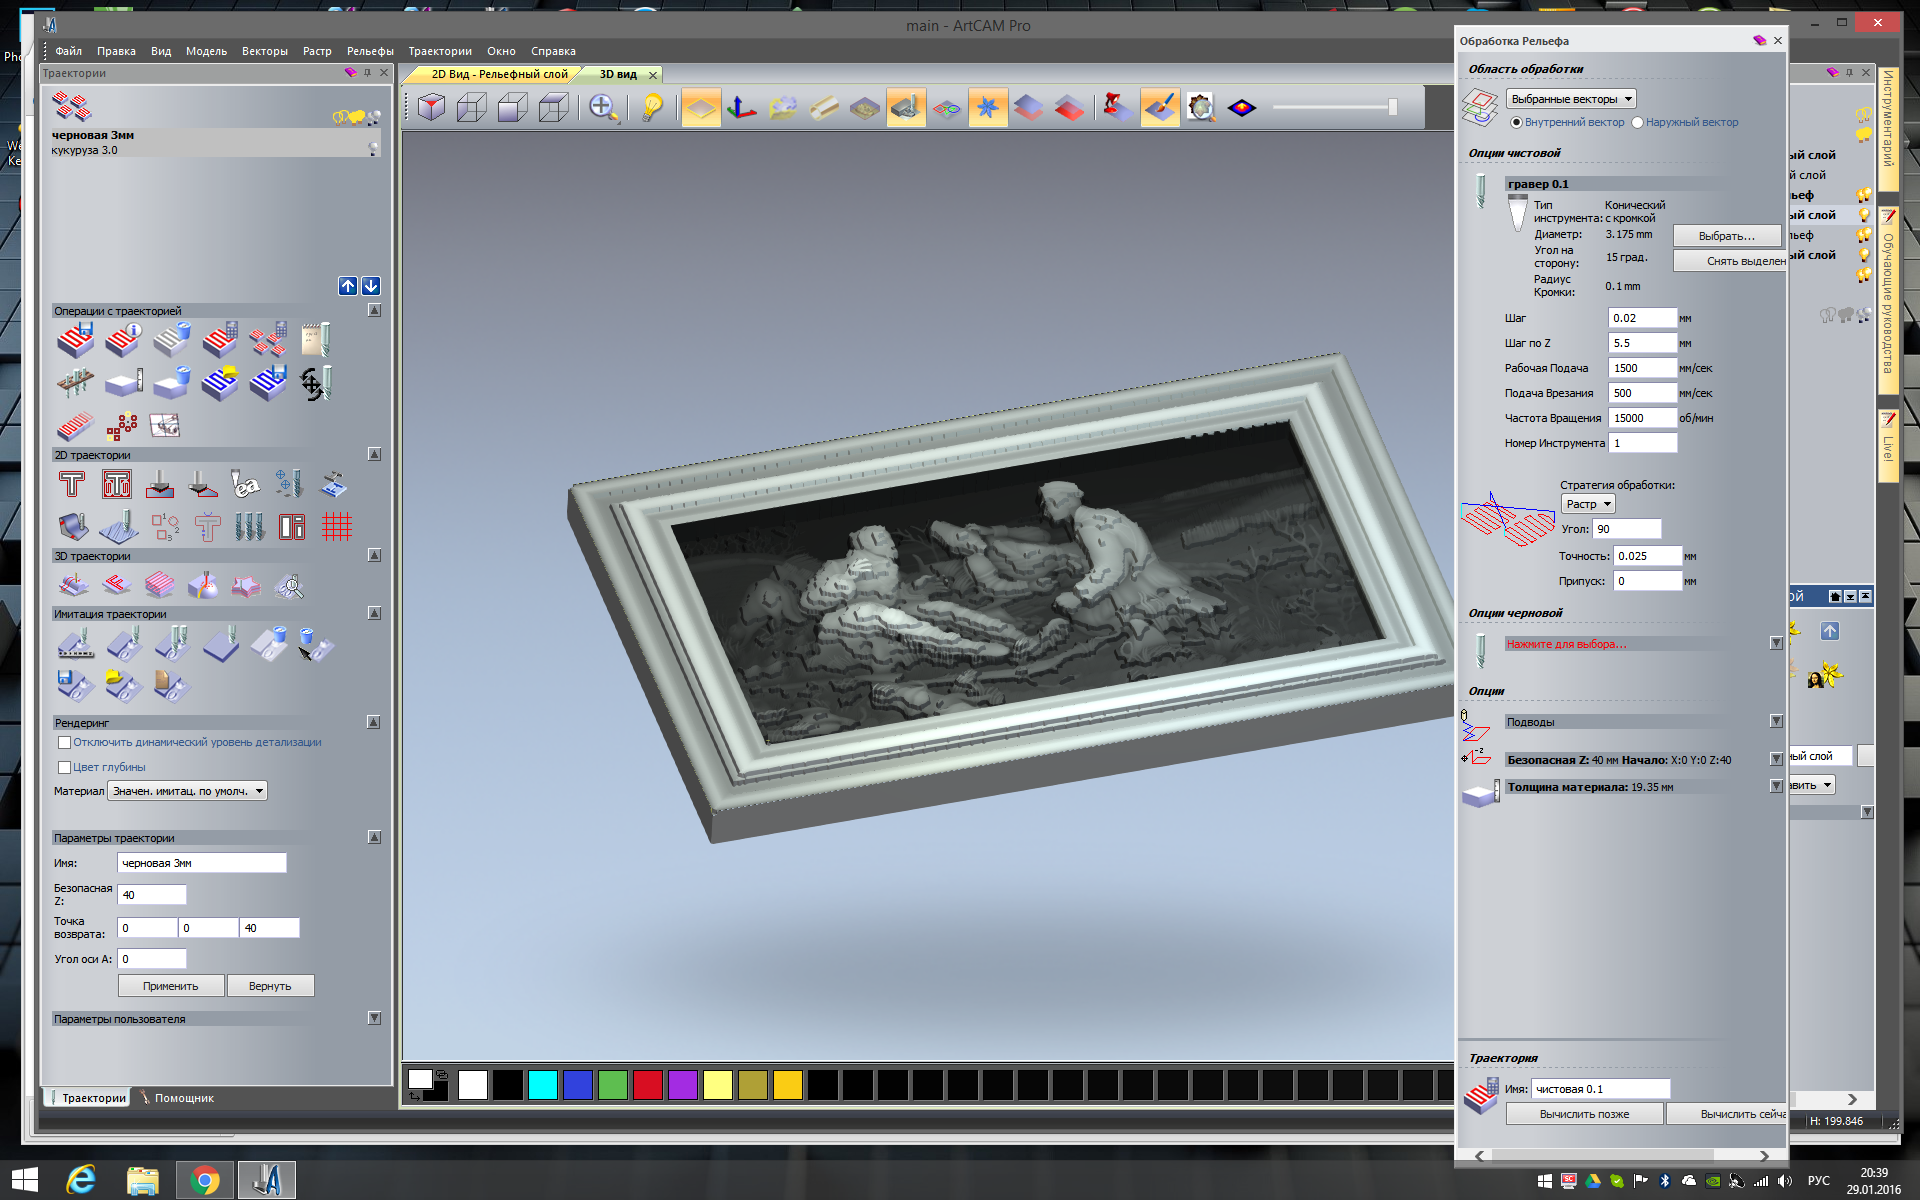Open the 'Растр' strategy dropdown
The height and width of the screenshot is (1200, 1920).
point(1587,504)
